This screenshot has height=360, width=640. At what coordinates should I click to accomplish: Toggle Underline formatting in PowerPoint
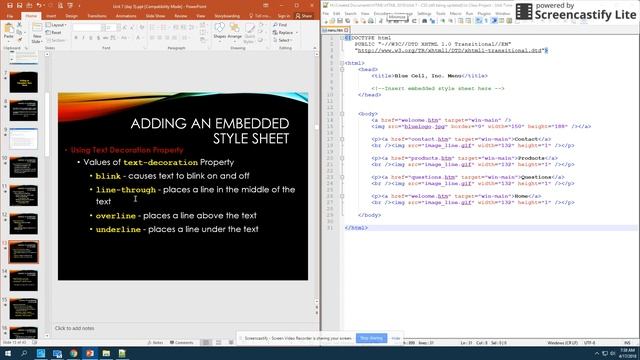pyautogui.click(x=91, y=38)
